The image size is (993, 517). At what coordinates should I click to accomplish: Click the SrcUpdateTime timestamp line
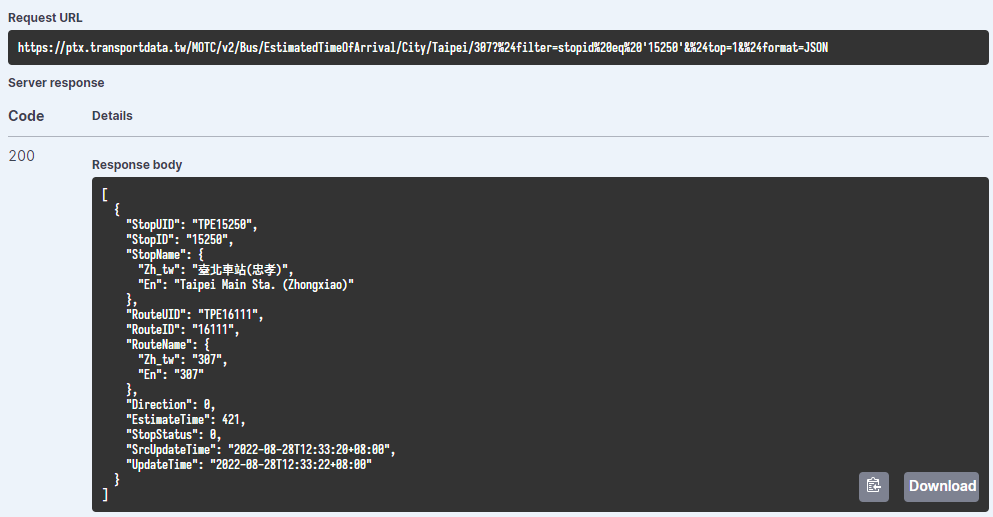(x=260, y=450)
